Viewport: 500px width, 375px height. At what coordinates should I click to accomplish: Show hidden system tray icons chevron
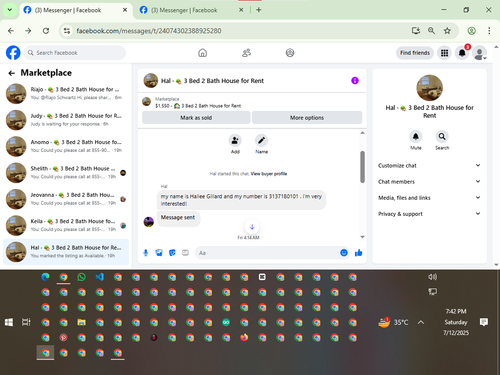421,322
